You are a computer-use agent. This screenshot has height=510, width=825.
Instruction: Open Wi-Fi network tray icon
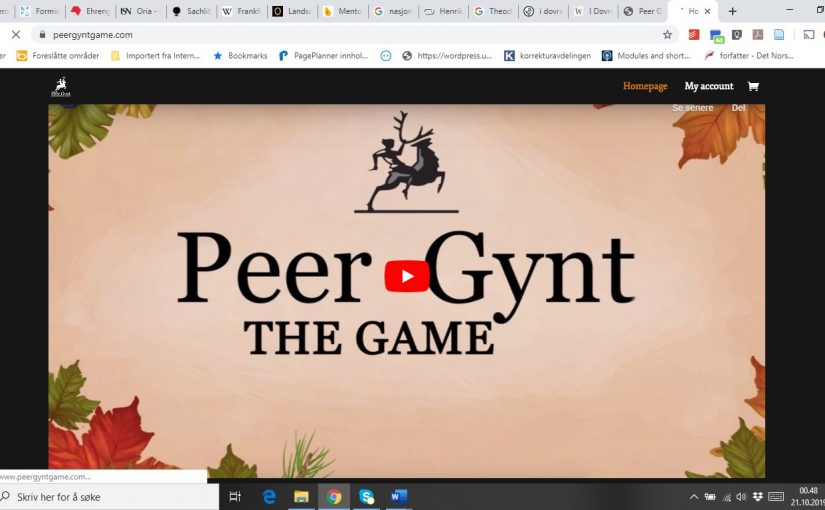[x=727, y=496]
